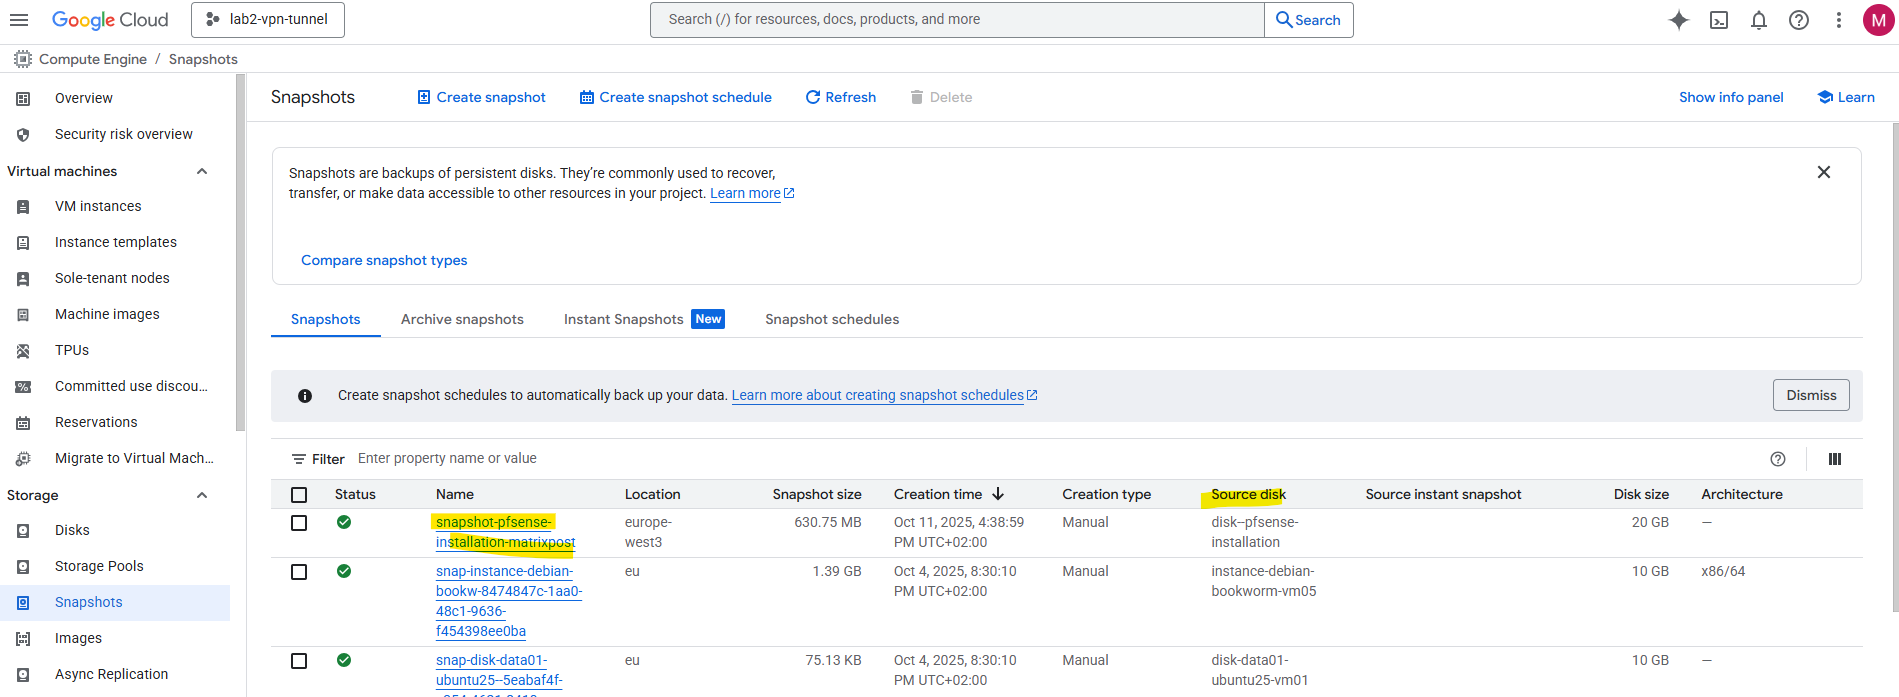Switch to Snapshot schedules tab
Screen dimensions: 1899x697
pyautogui.click(x=832, y=319)
